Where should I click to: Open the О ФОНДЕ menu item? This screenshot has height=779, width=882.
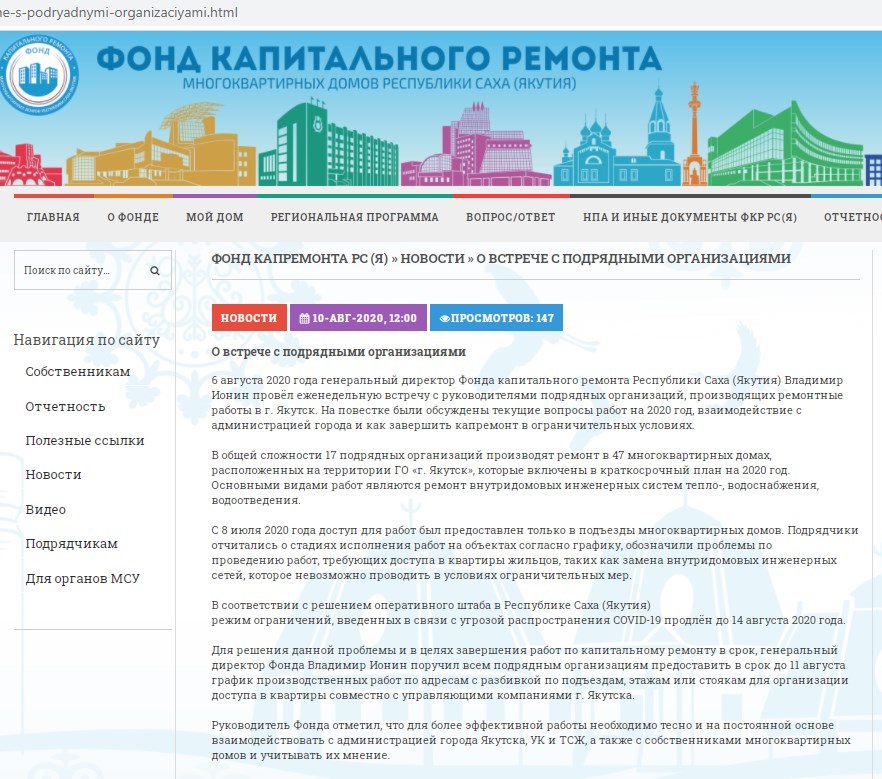[x=132, y=217]
